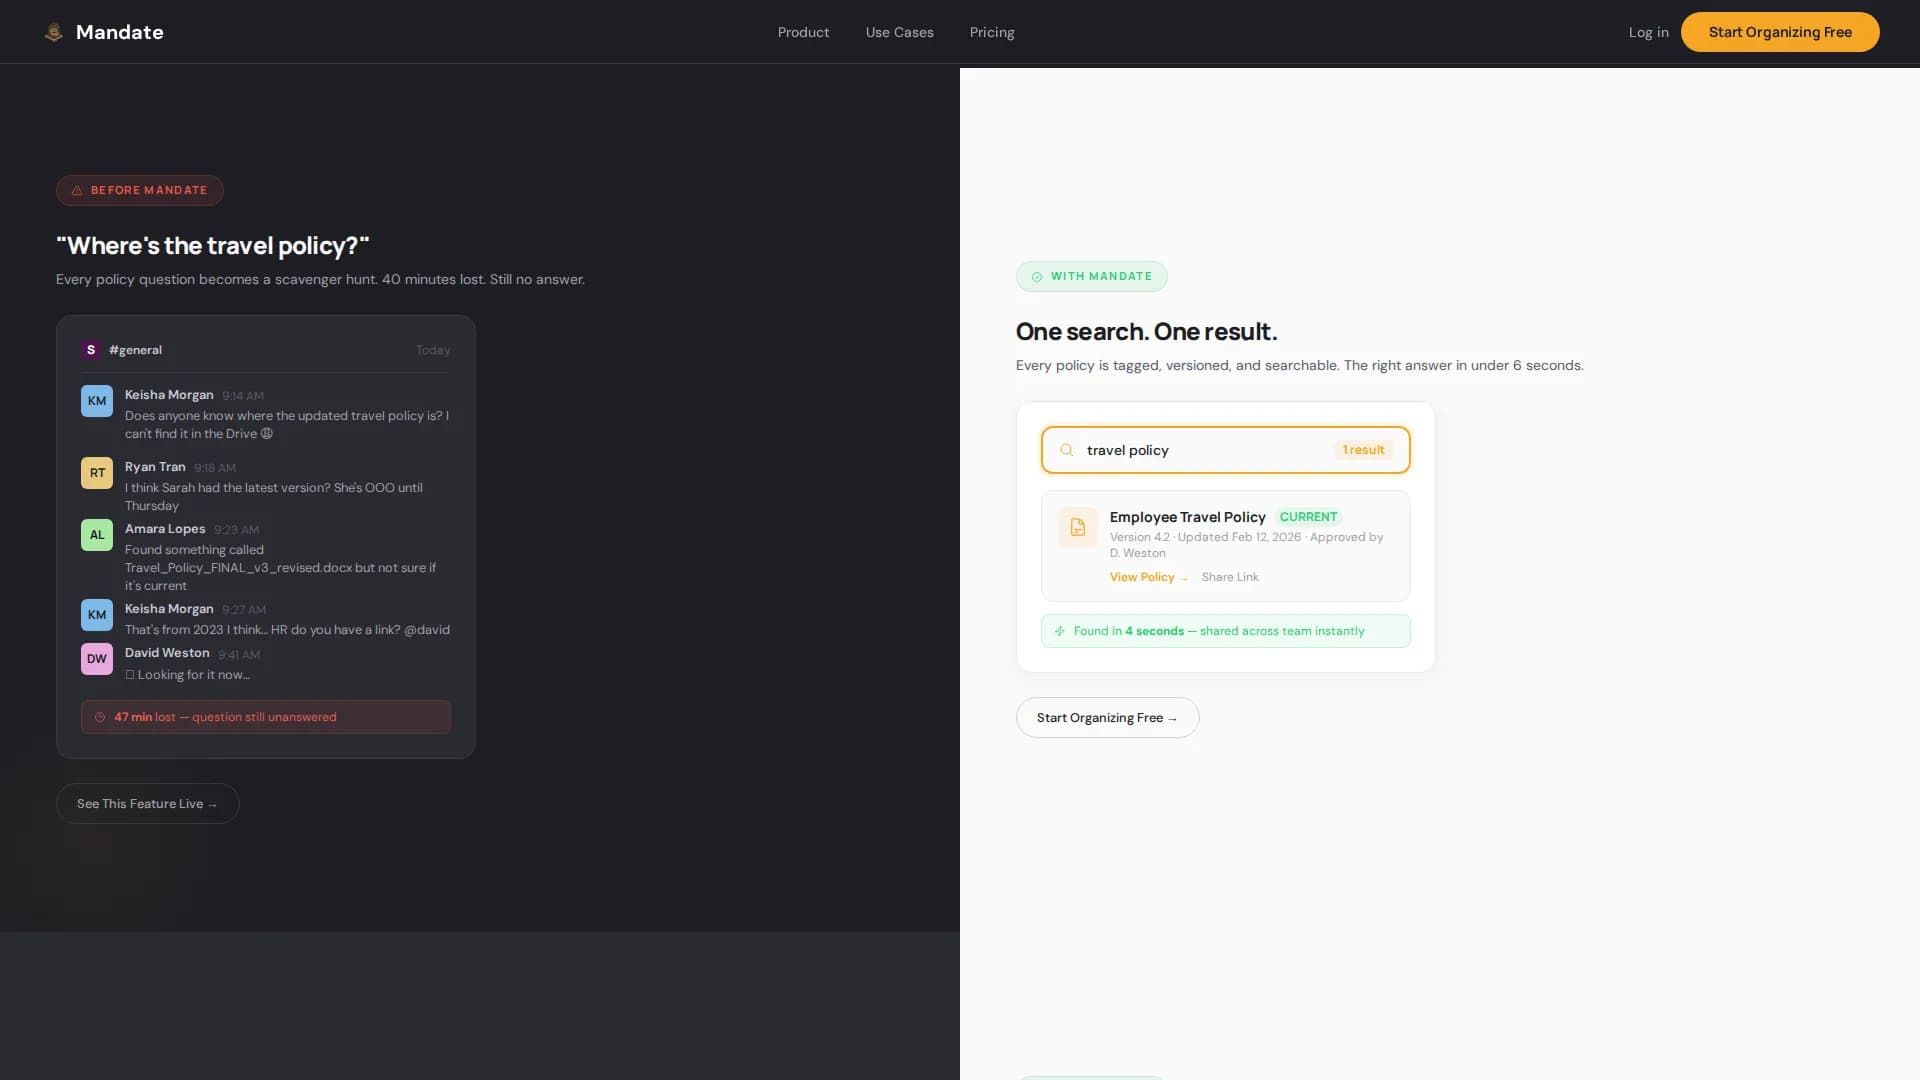Click David Weston's DW avatar
Viewport: 1920px width, 1080px height.
click(x=96, y=659)
